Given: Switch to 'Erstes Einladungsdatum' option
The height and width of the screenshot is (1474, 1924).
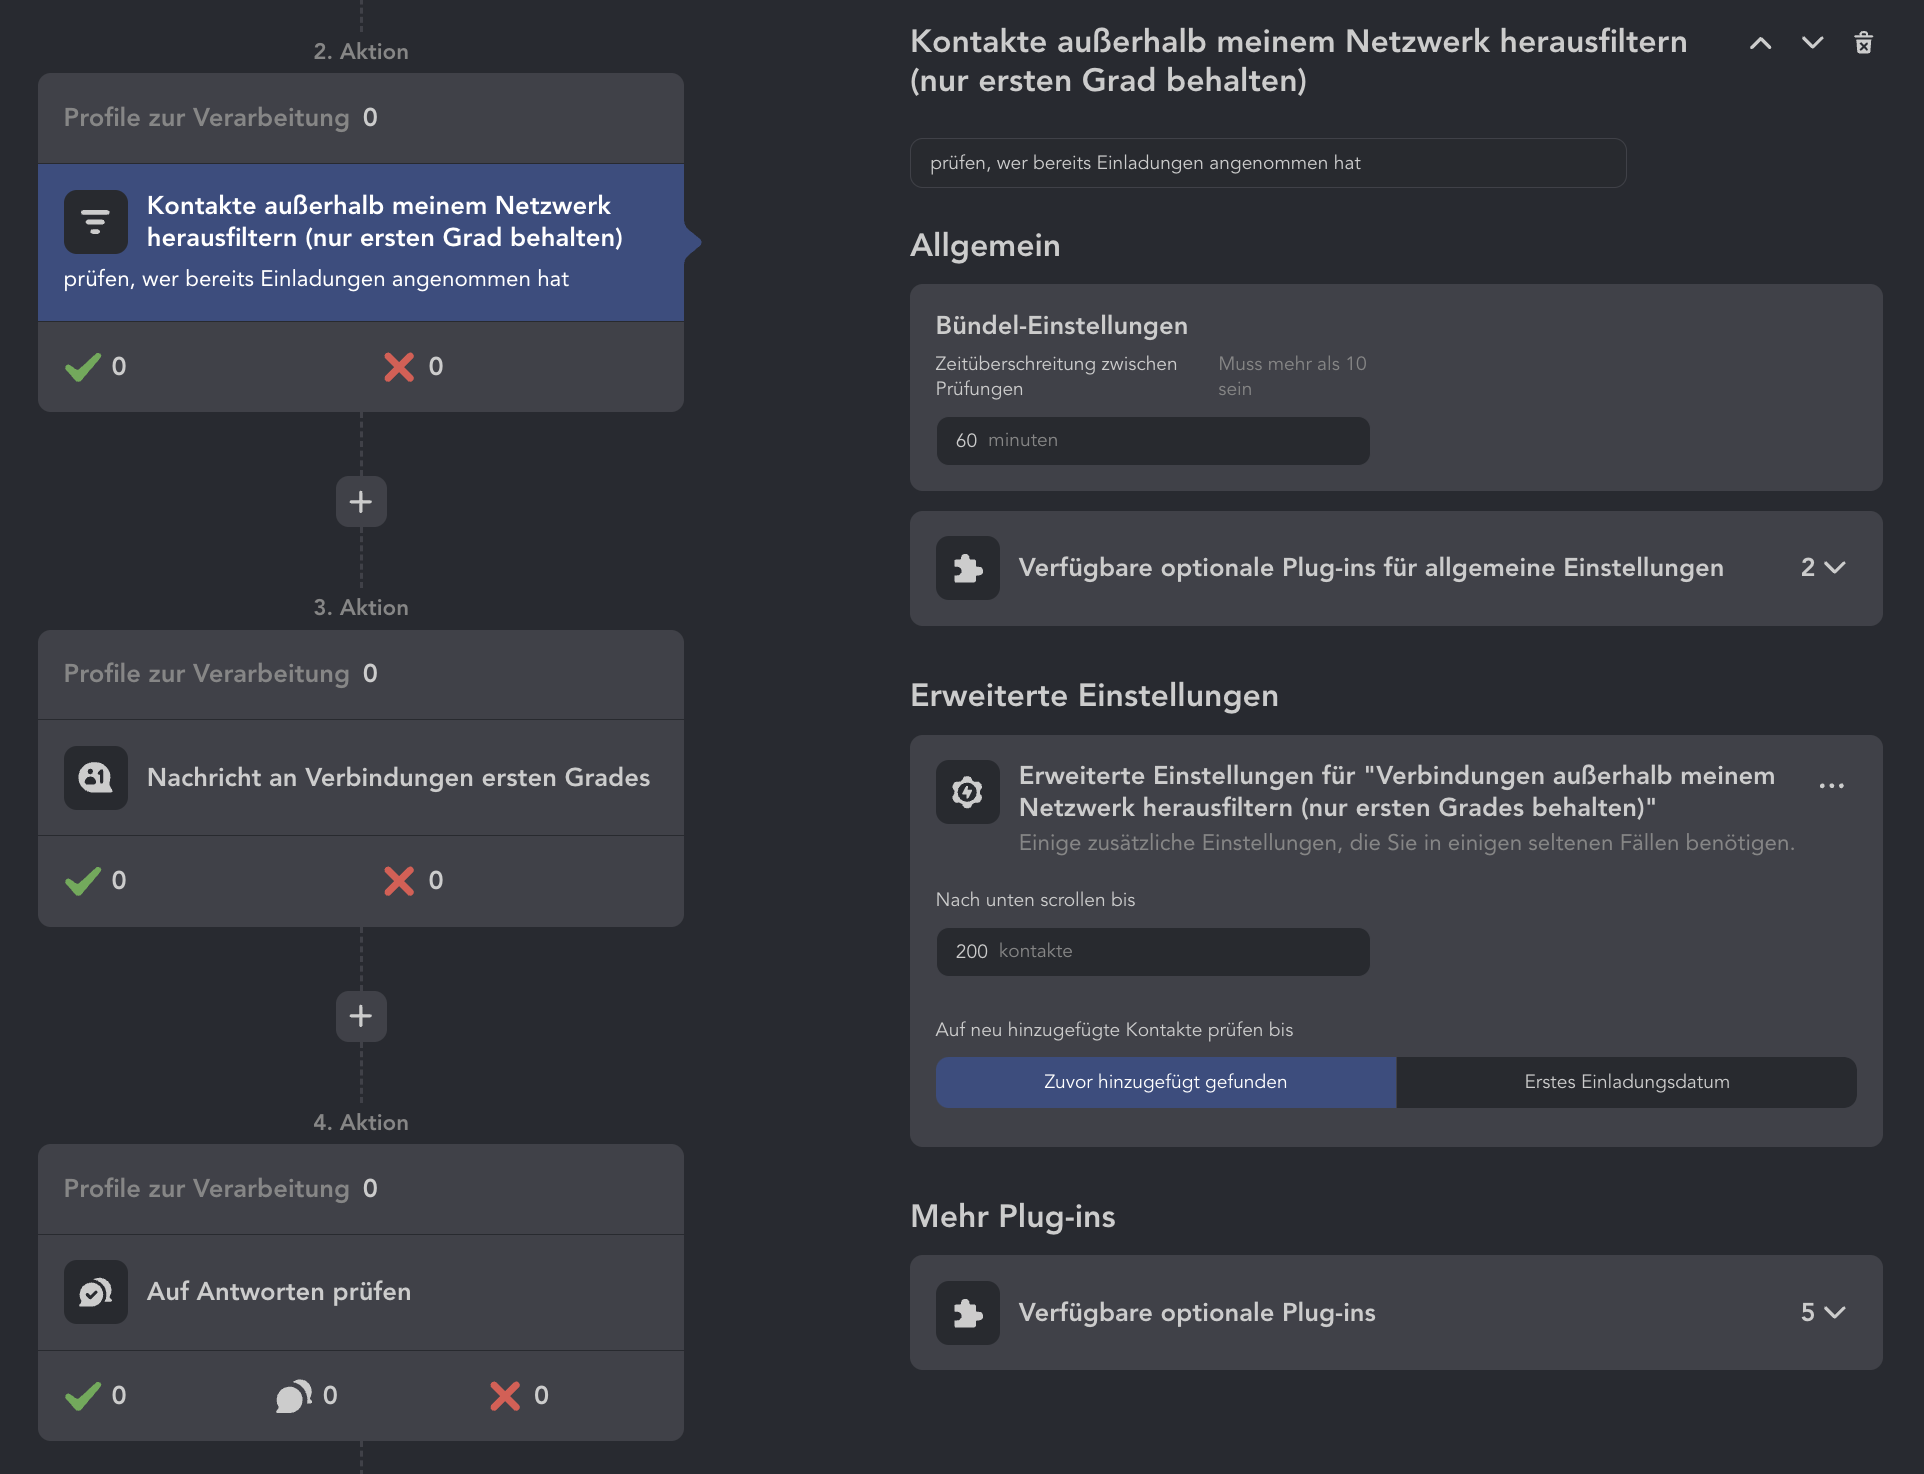Looking at the screenshot, I should click(x=1626, y=1082).
